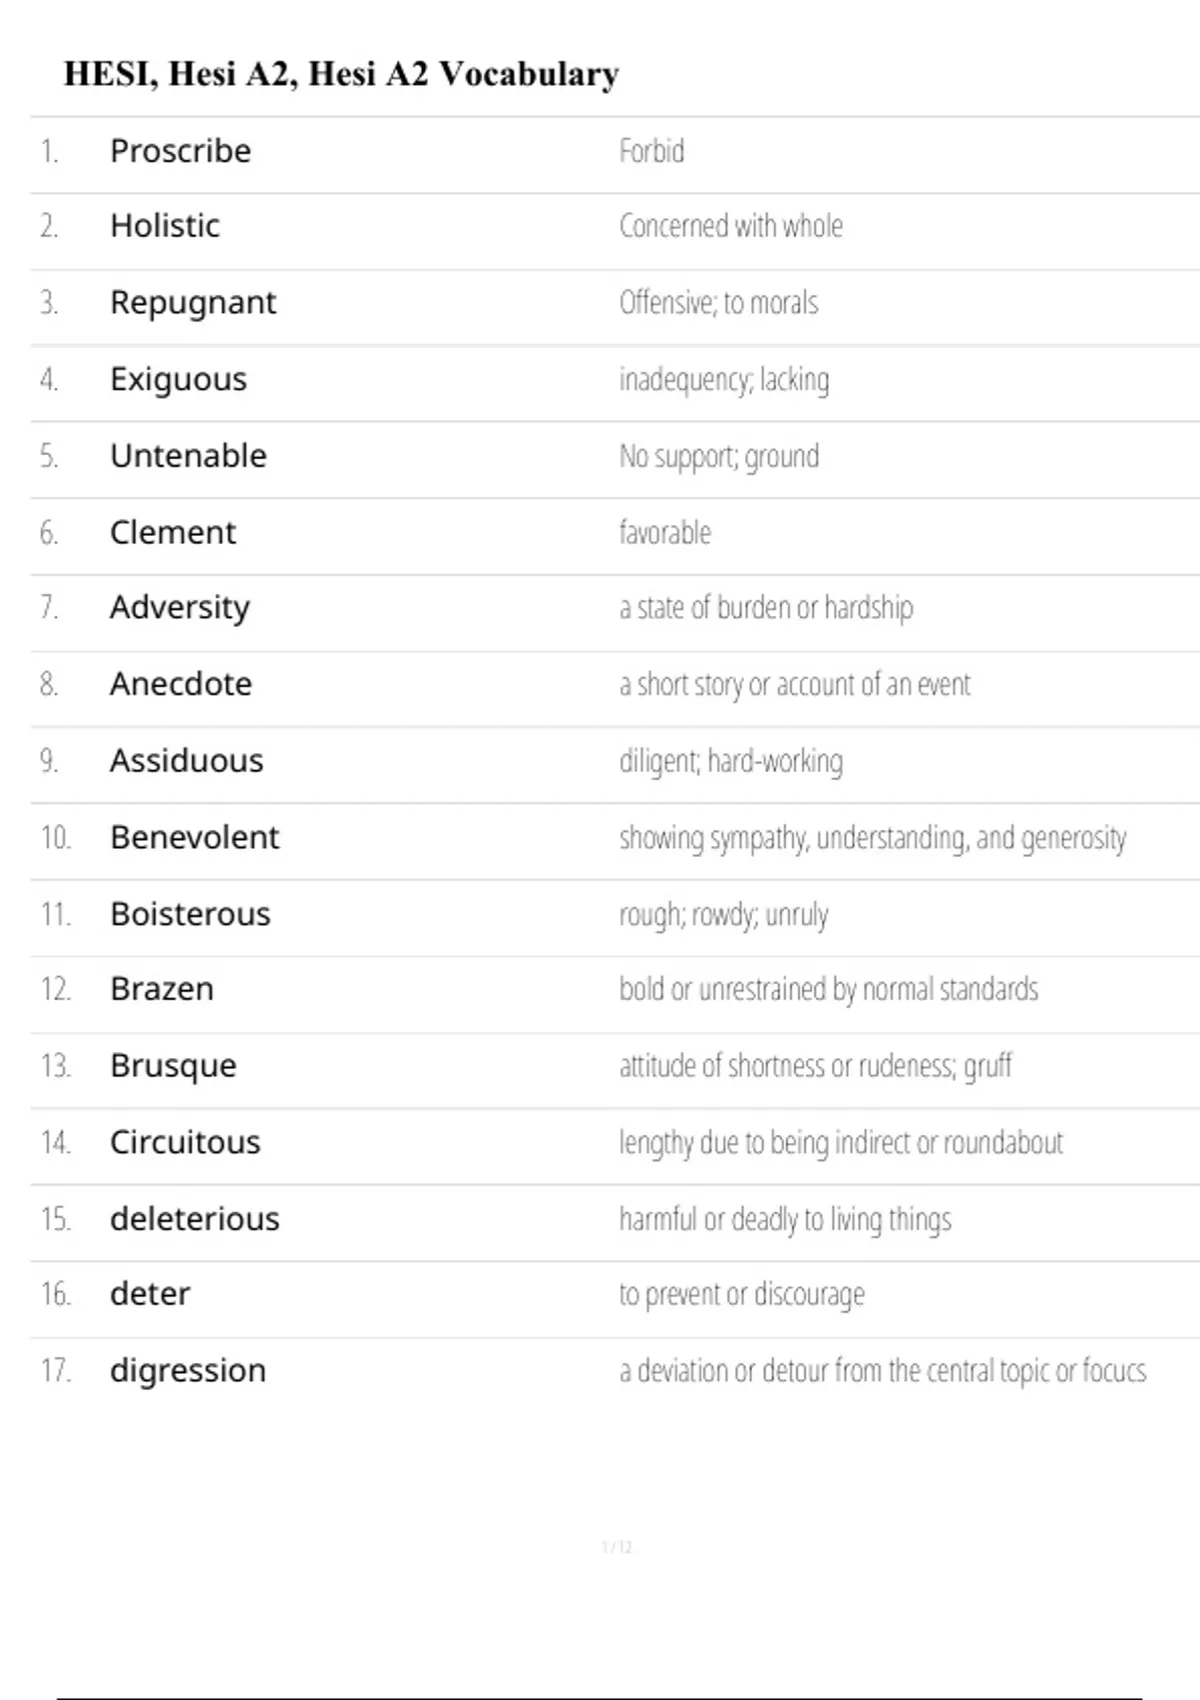
Task: Select the word 'Holistic'
Action: click(165, 226)
